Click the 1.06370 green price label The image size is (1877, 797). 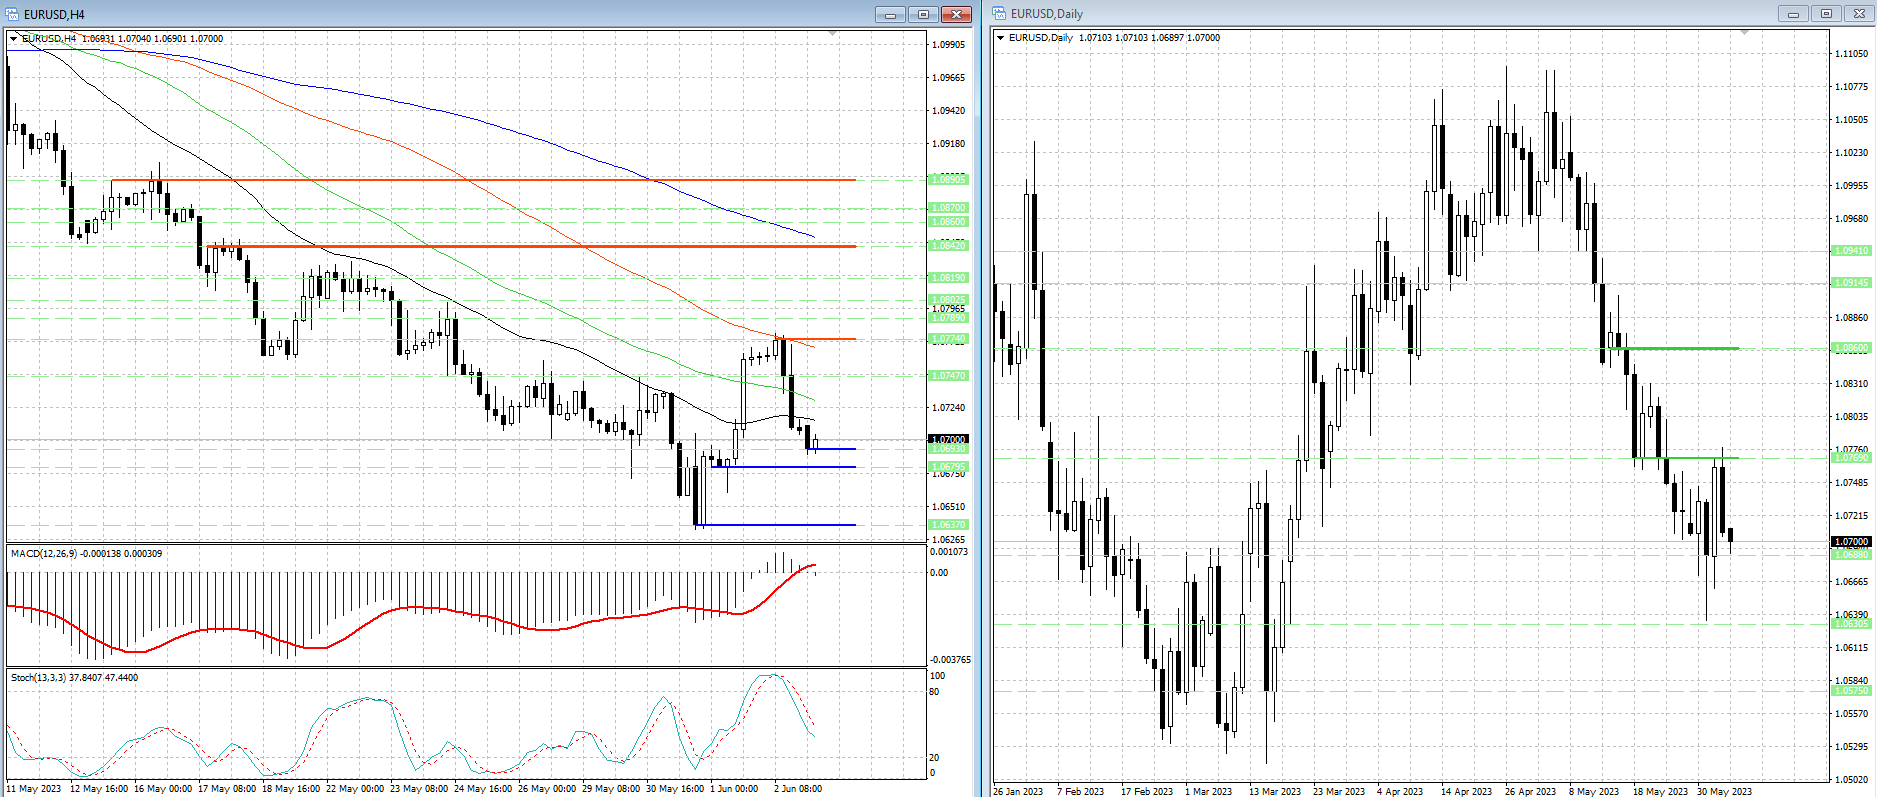949,525
